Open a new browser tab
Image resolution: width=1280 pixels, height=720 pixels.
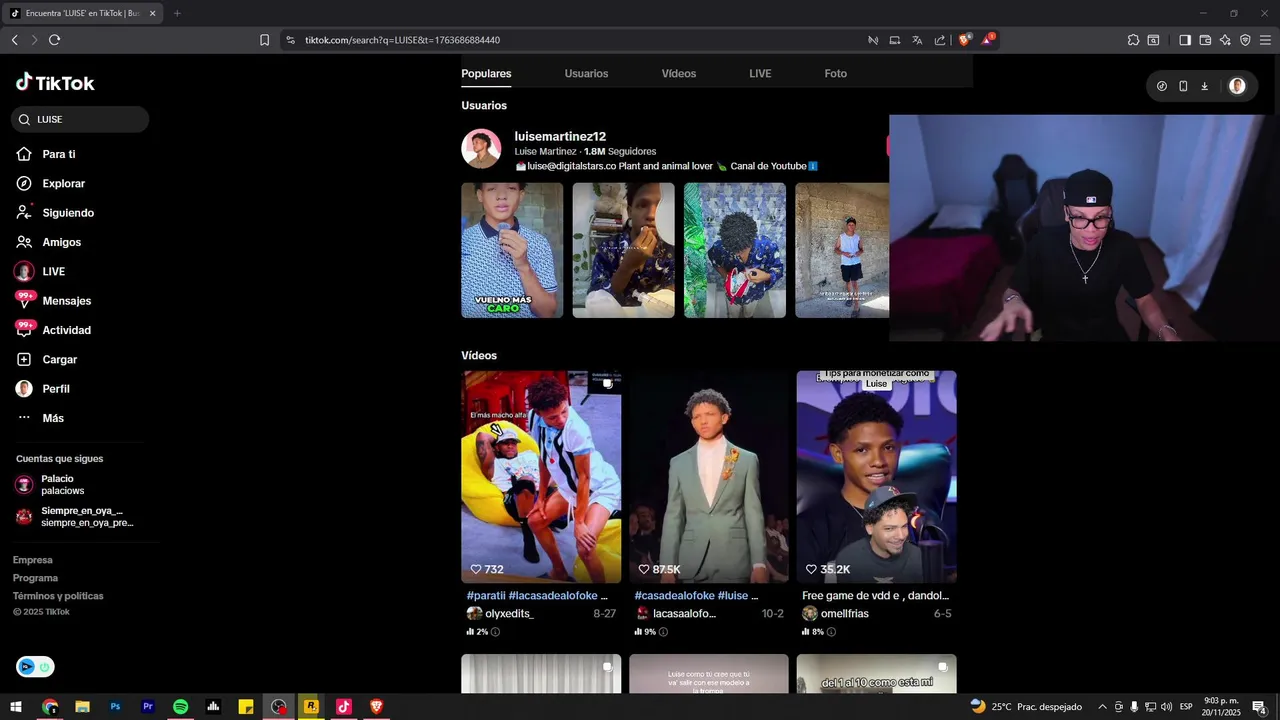pos(177,13)
